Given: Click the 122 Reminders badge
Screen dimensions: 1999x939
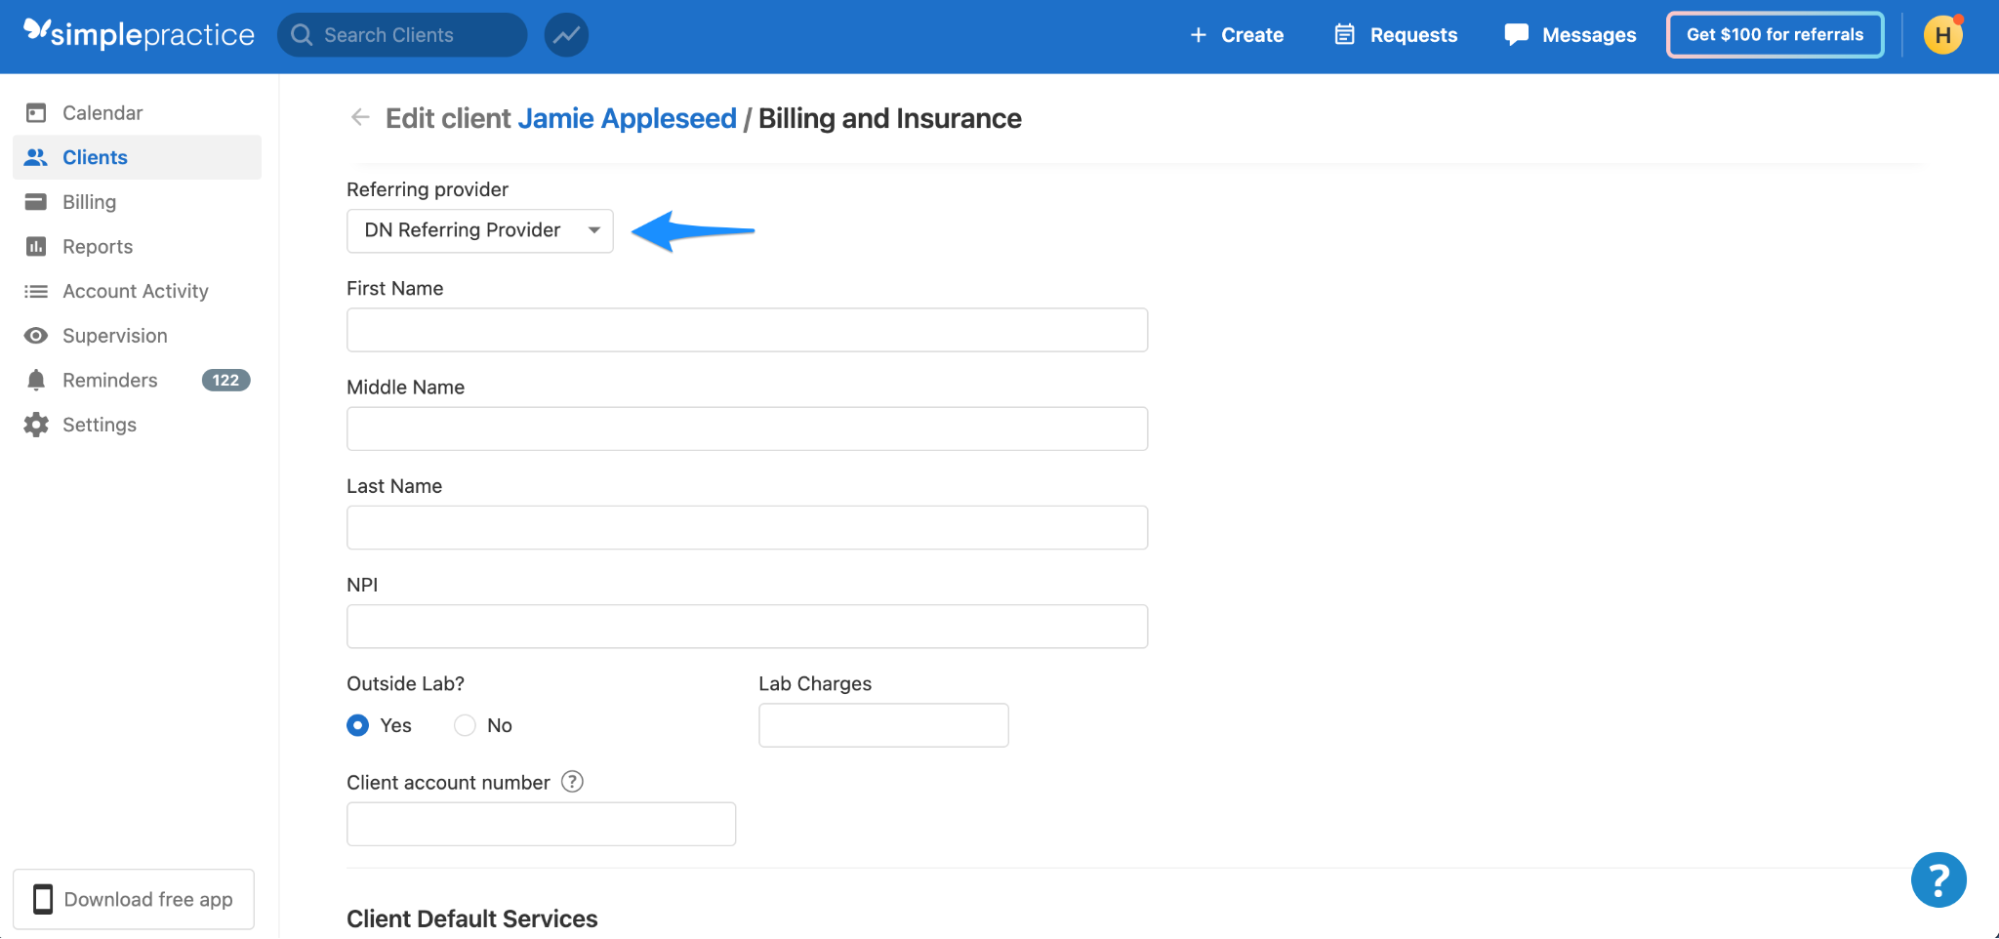Looking at the screenshot, I should coord(226,380).
